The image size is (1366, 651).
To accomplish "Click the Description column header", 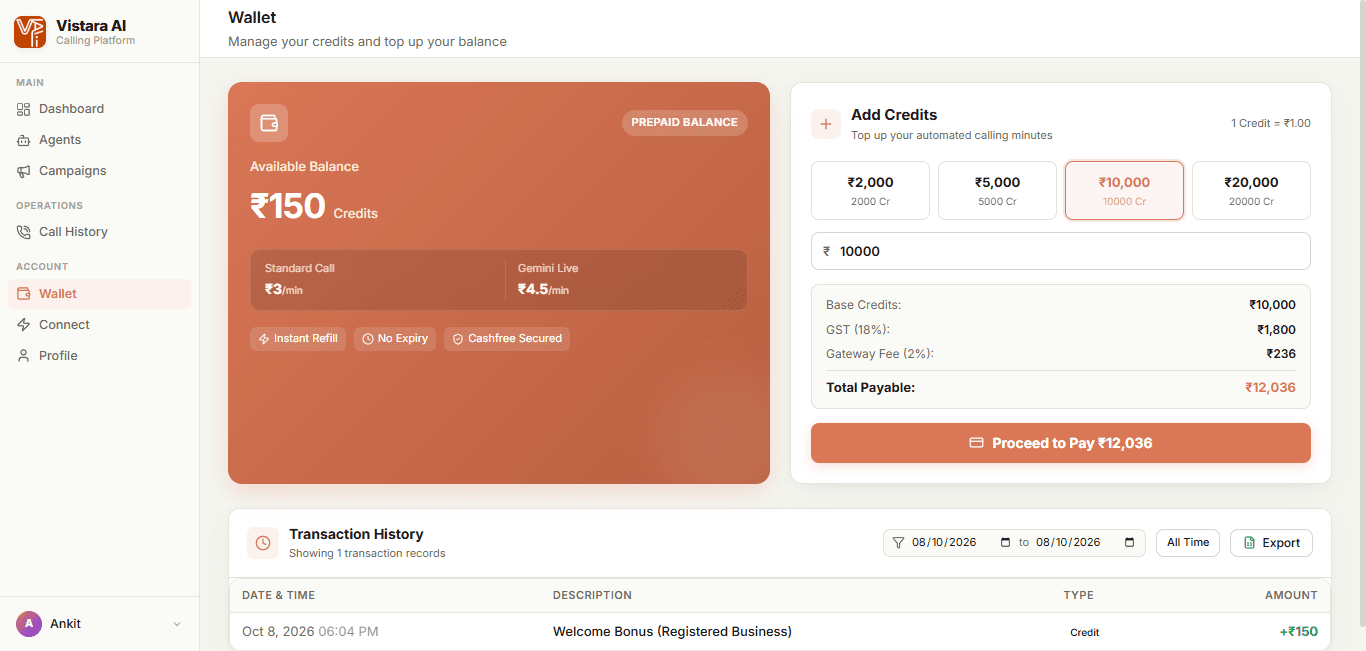I will 592,595.
